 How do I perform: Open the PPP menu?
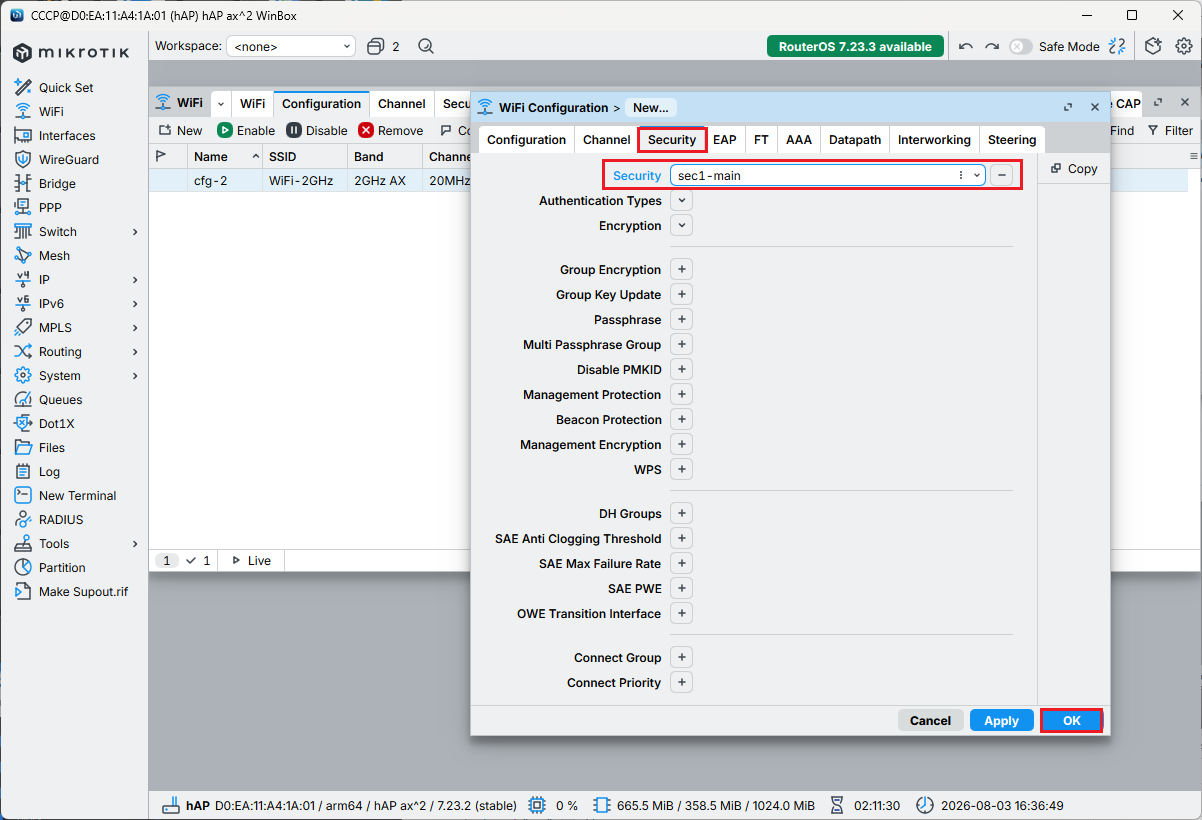pyautogui.click(x=52, y=207)
